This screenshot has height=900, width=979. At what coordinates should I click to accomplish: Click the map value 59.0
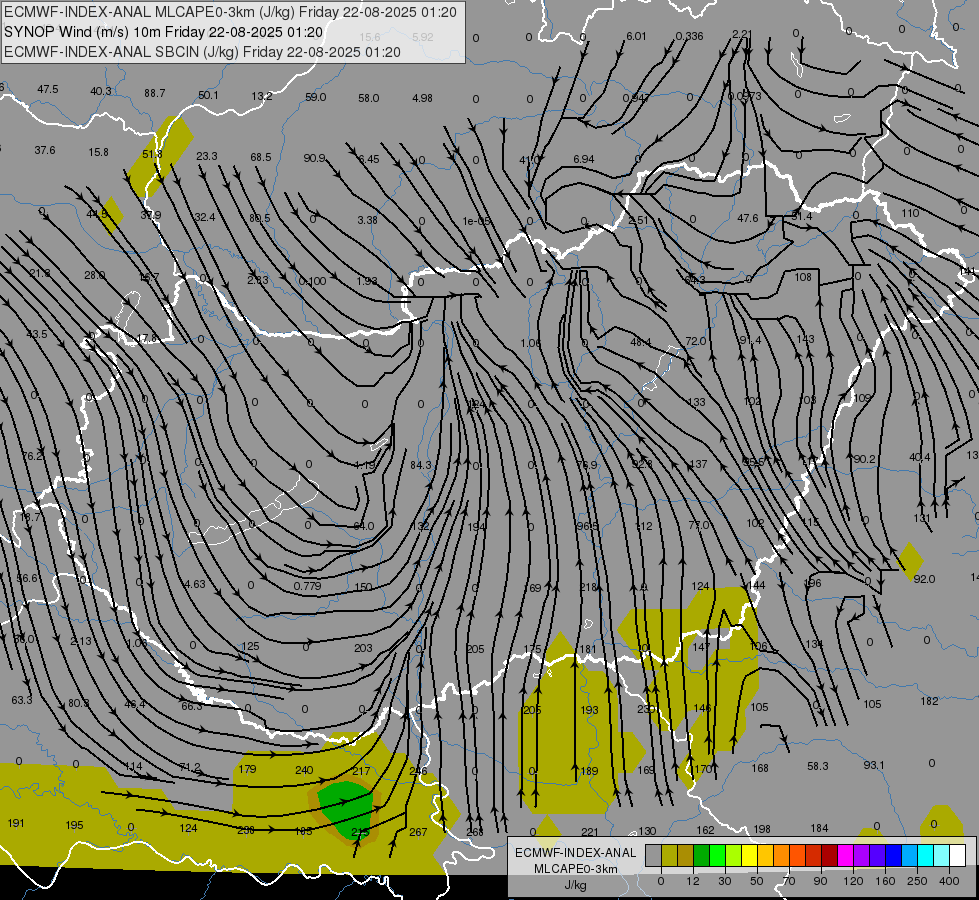point(315,97)
